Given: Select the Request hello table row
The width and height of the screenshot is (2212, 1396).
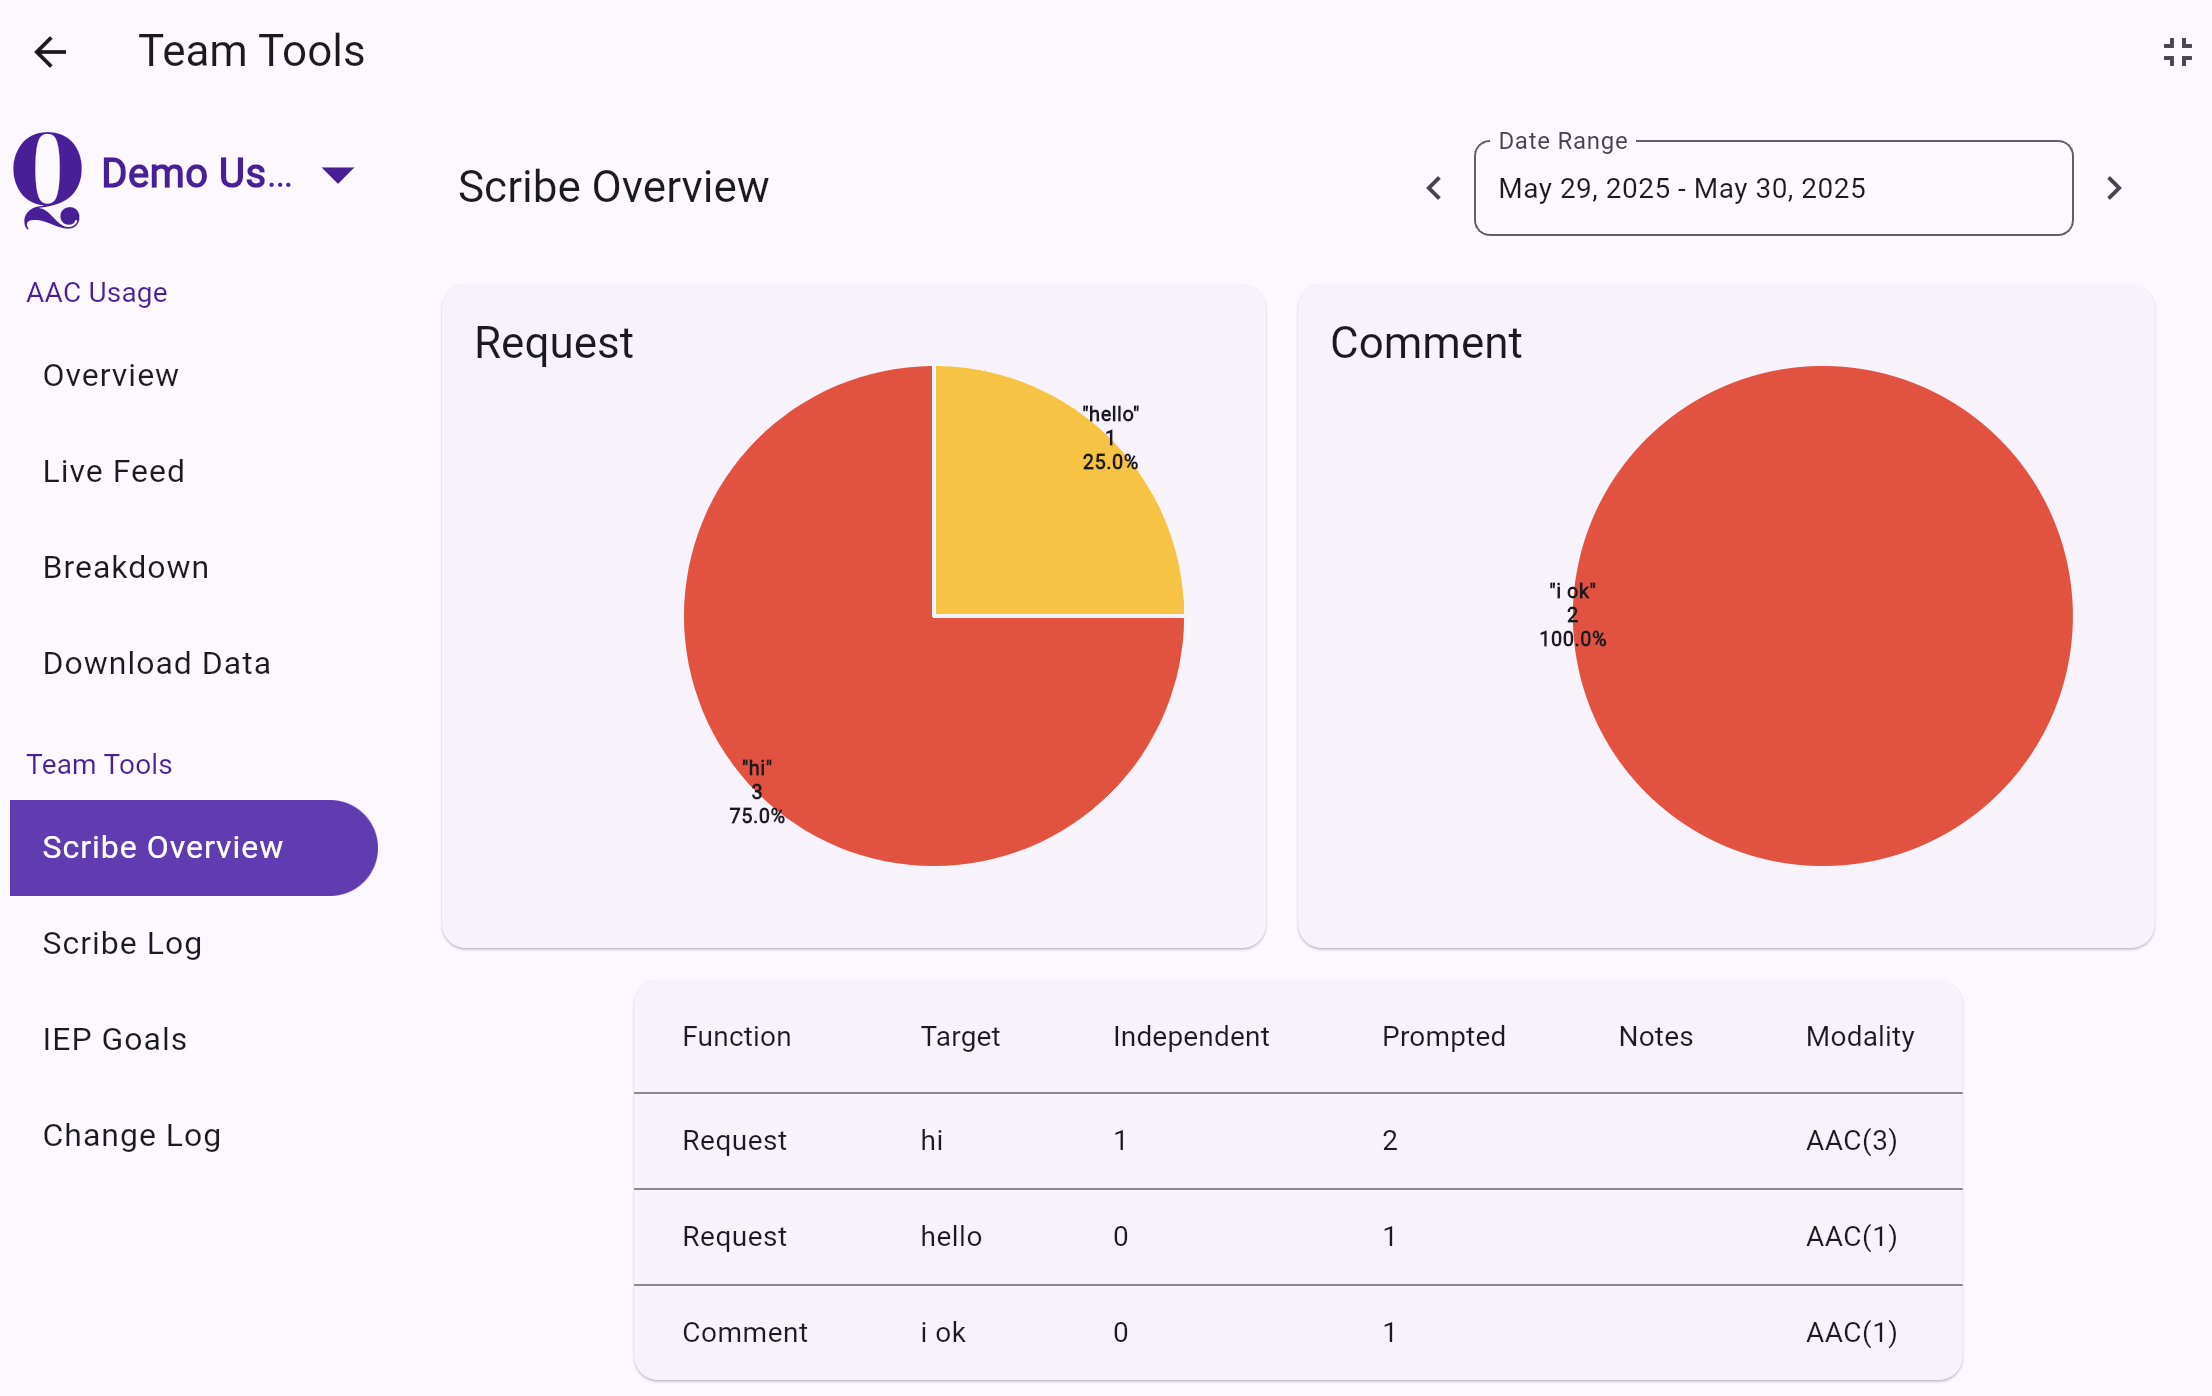Looking at the screenshot, I should 1297,1236.
